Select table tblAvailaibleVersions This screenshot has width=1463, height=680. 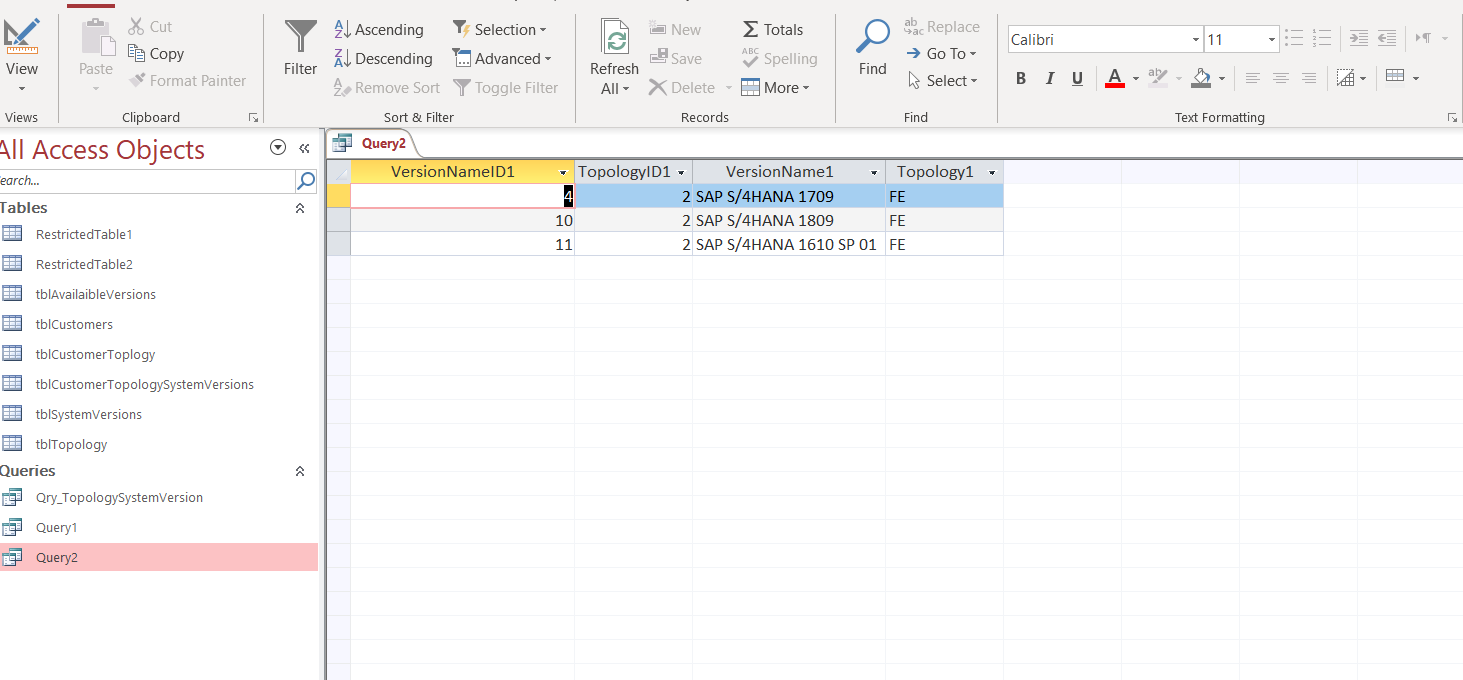coord(96,294)
